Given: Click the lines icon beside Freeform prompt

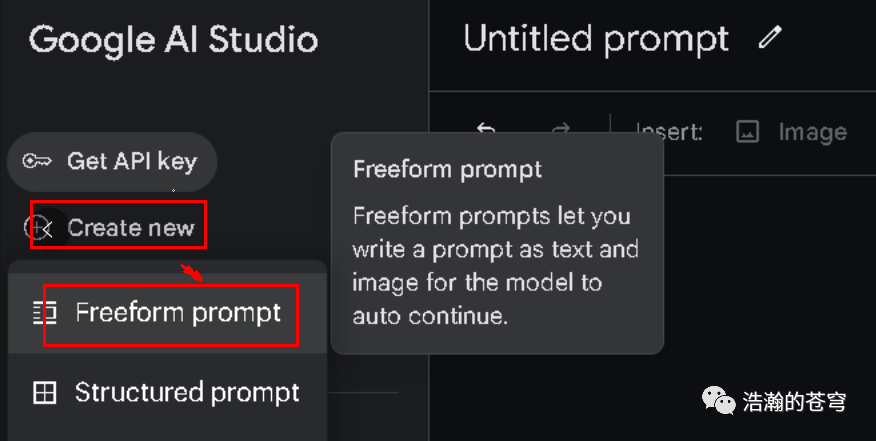Looking at the screenshot, I should 45,312.
